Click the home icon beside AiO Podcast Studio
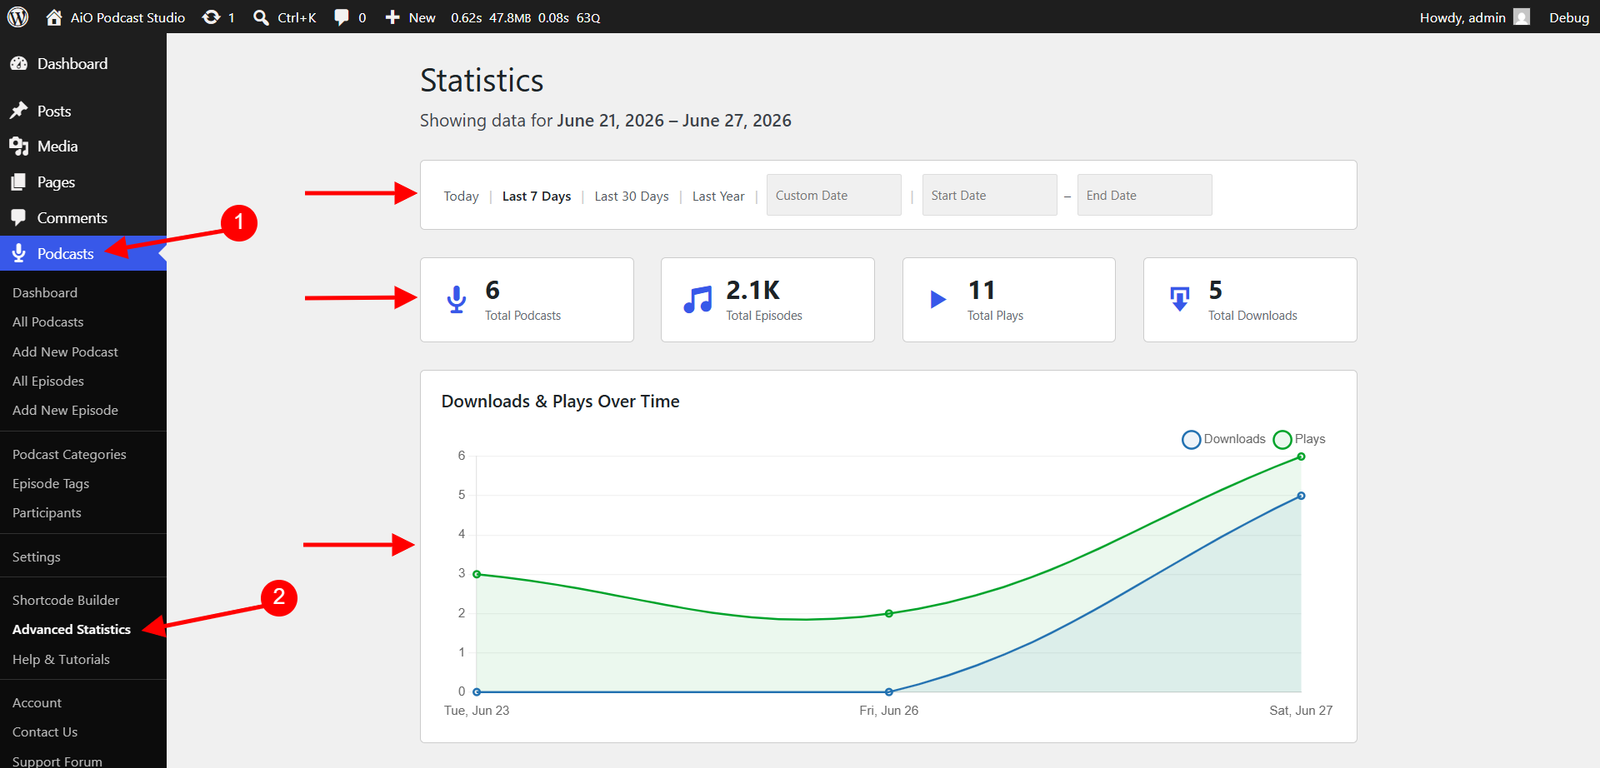 pos(54,17)
